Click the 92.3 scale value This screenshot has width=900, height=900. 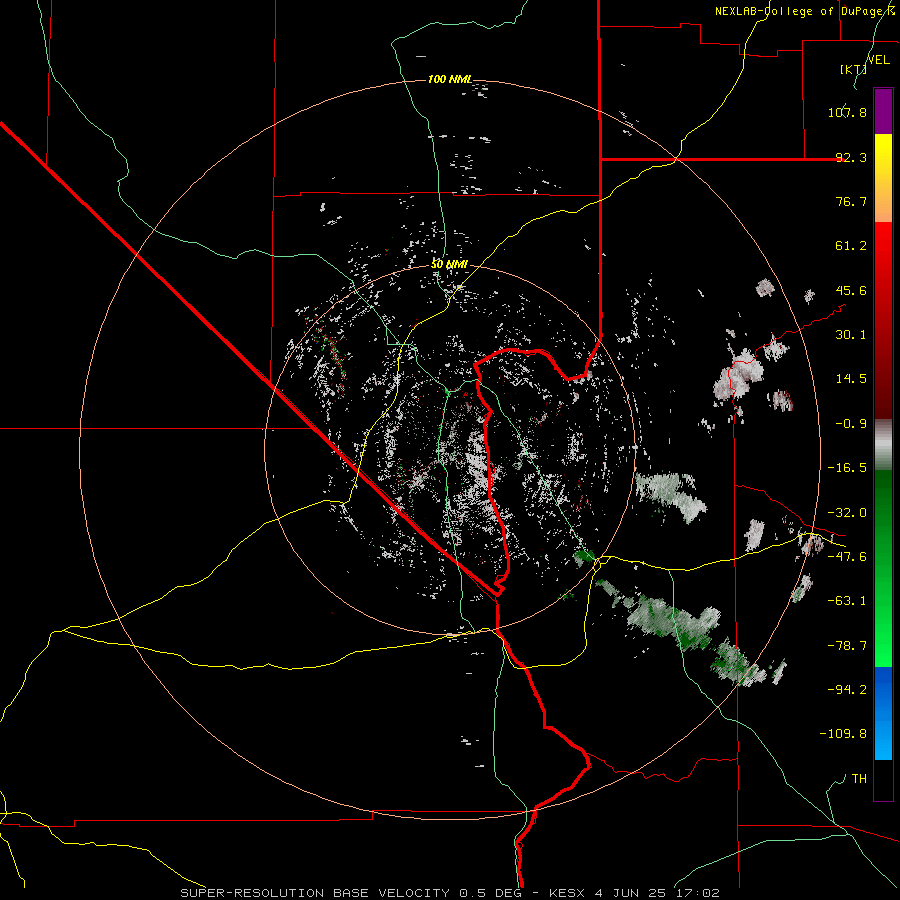851,157
